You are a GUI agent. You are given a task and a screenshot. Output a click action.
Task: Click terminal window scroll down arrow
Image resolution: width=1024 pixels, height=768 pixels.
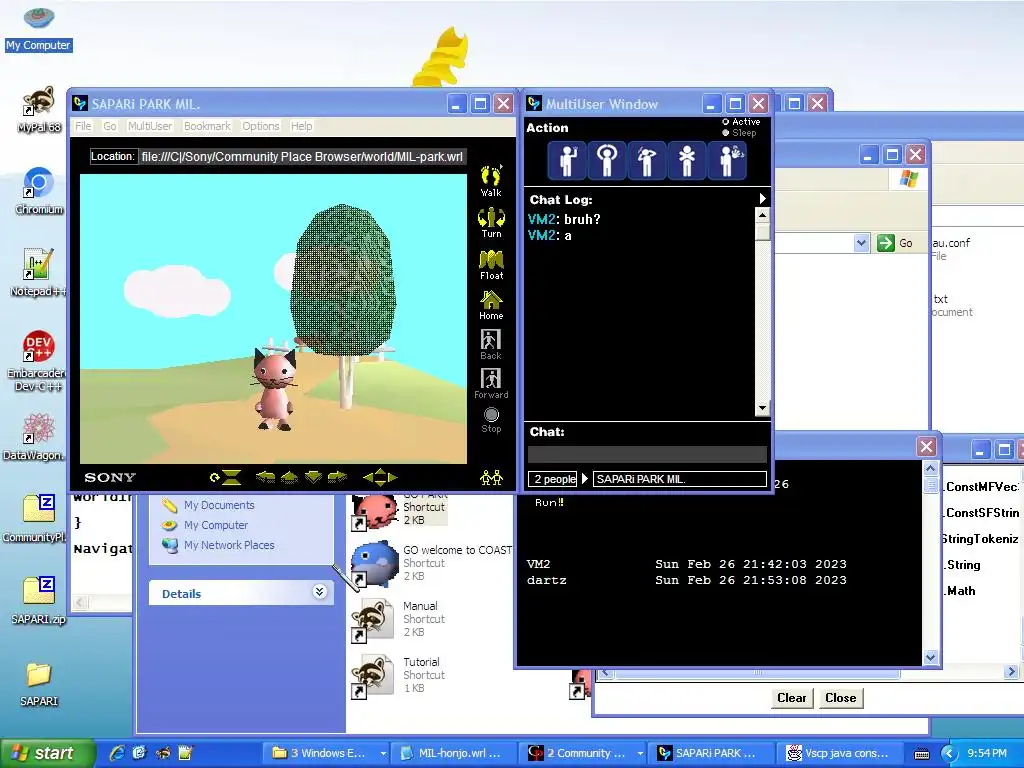[931, 658]
